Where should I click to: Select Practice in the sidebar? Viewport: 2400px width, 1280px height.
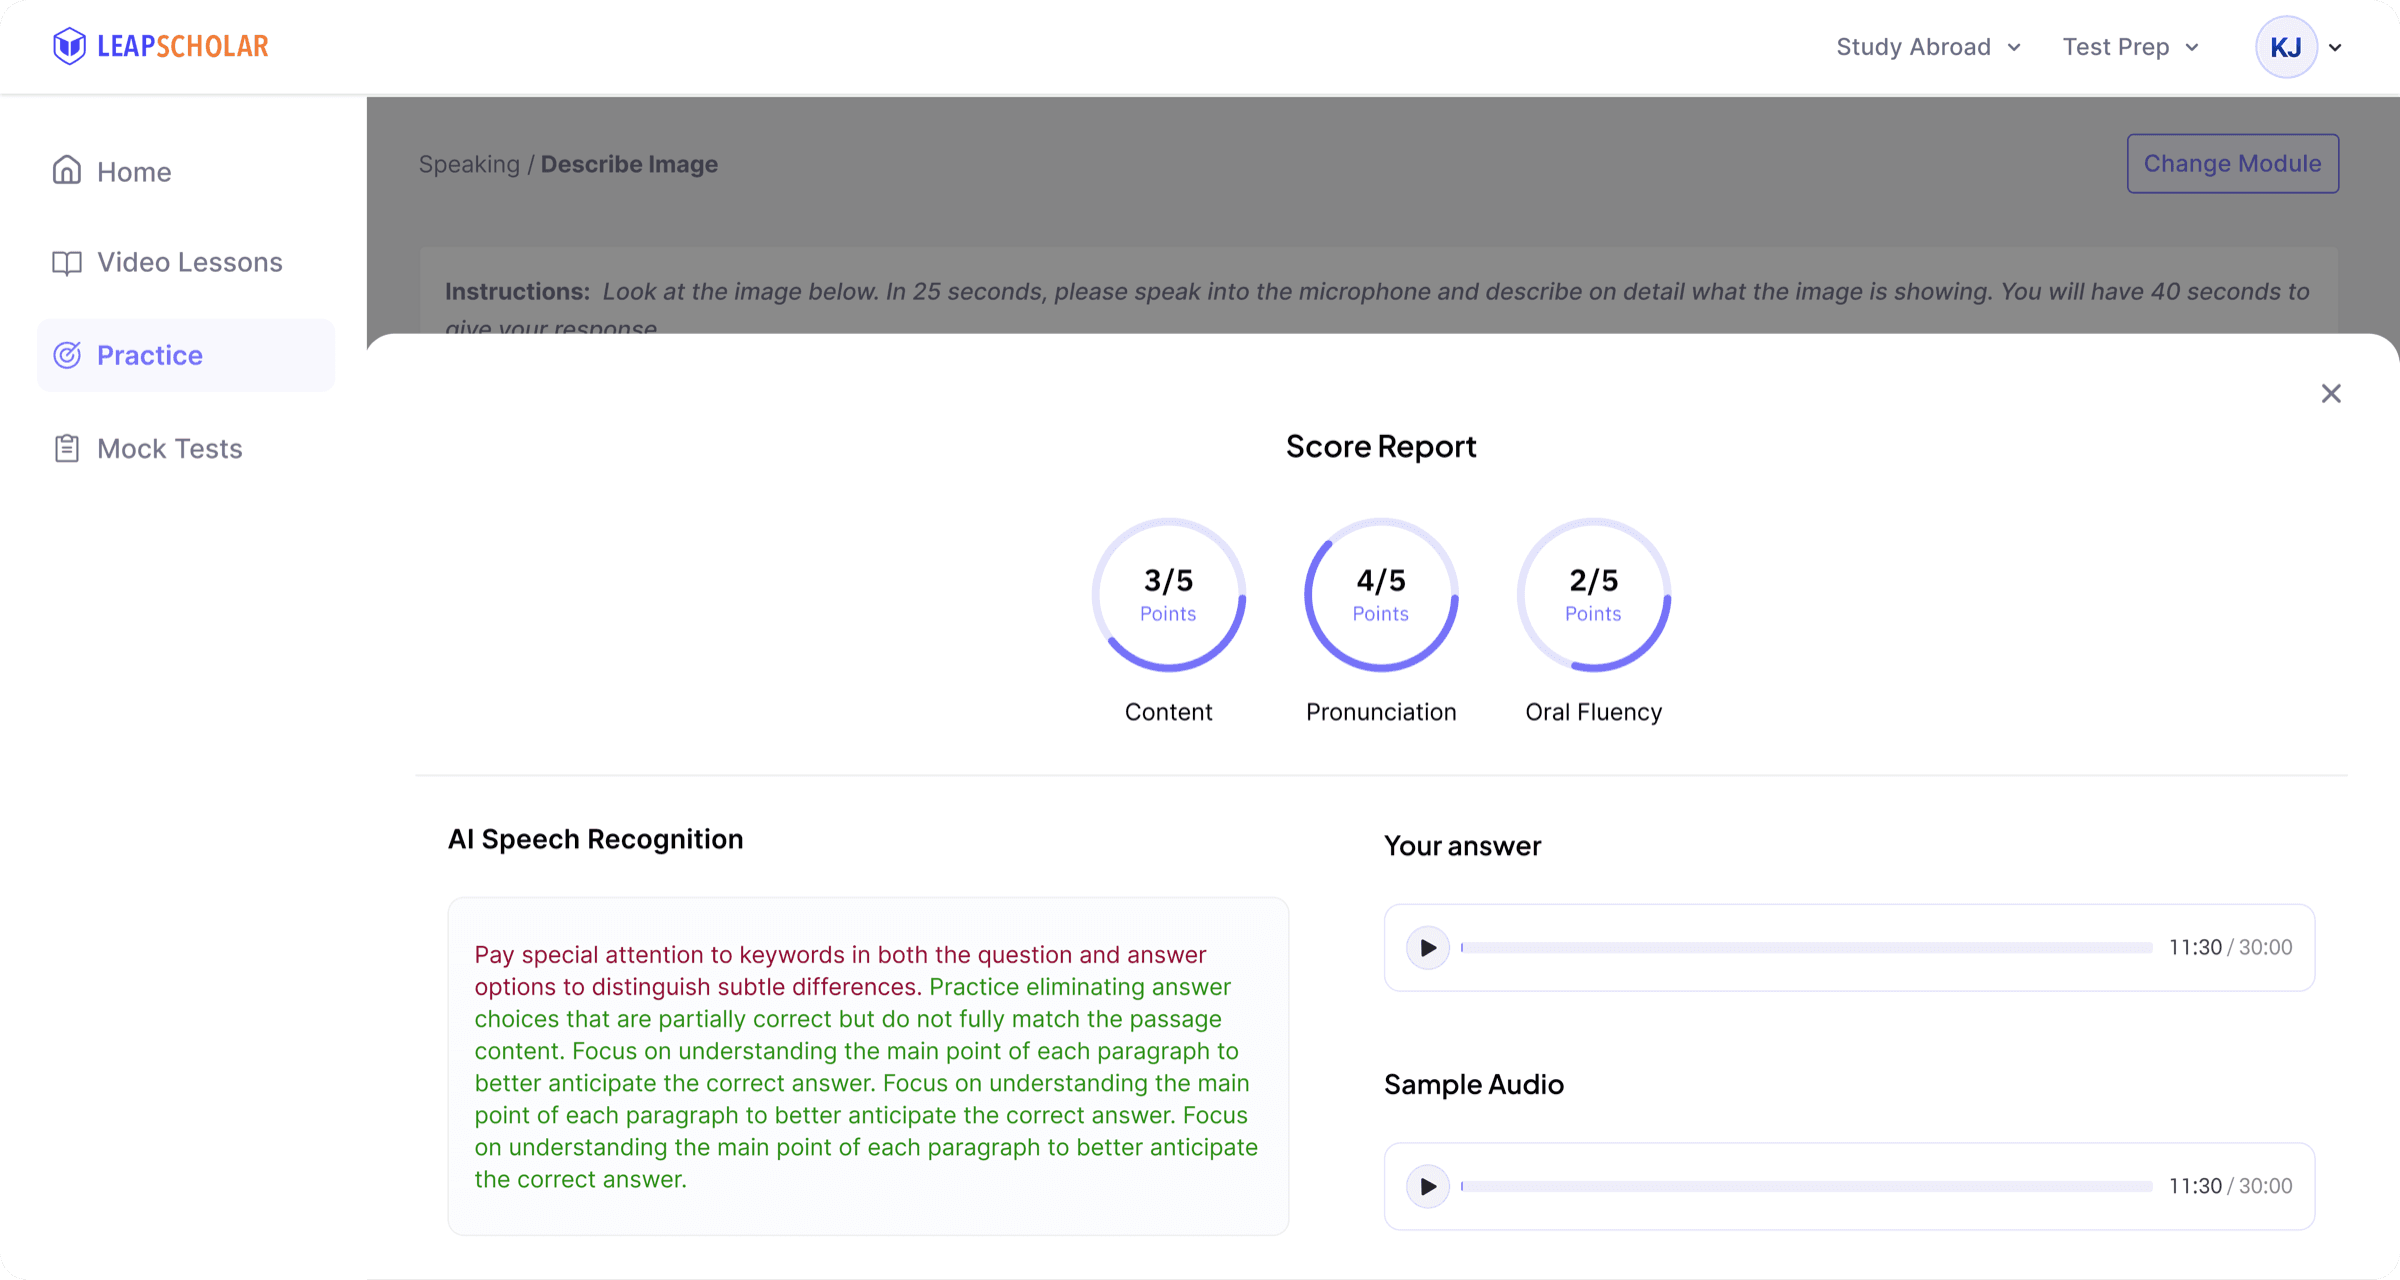(x=186, y=355)
